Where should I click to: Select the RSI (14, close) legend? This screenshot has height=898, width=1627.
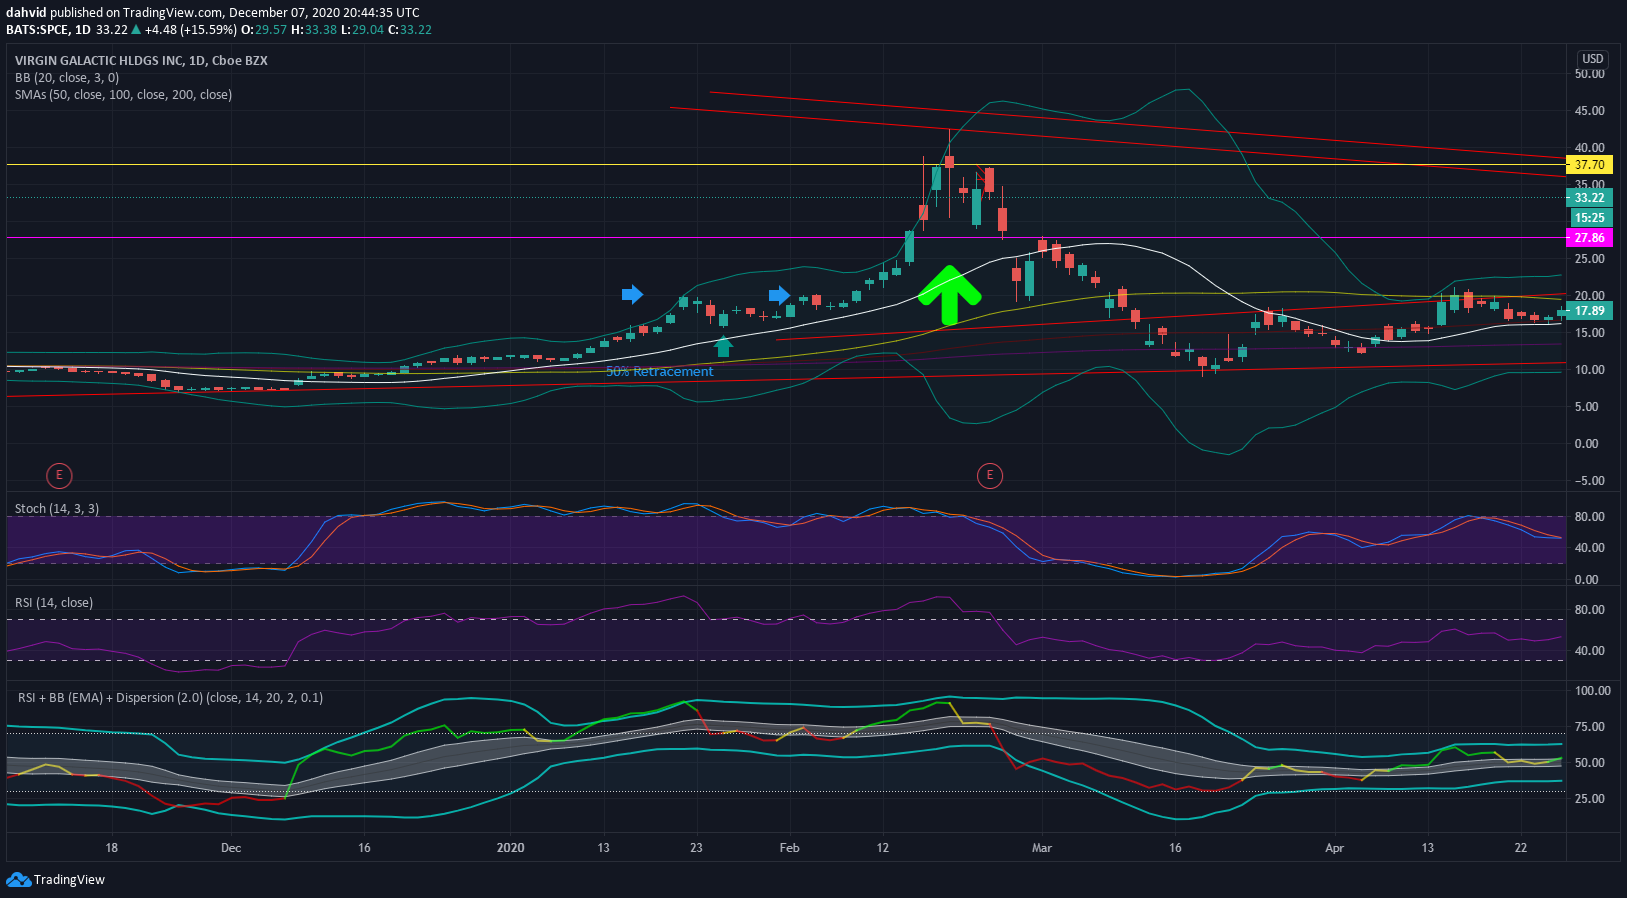pos(54,603)
